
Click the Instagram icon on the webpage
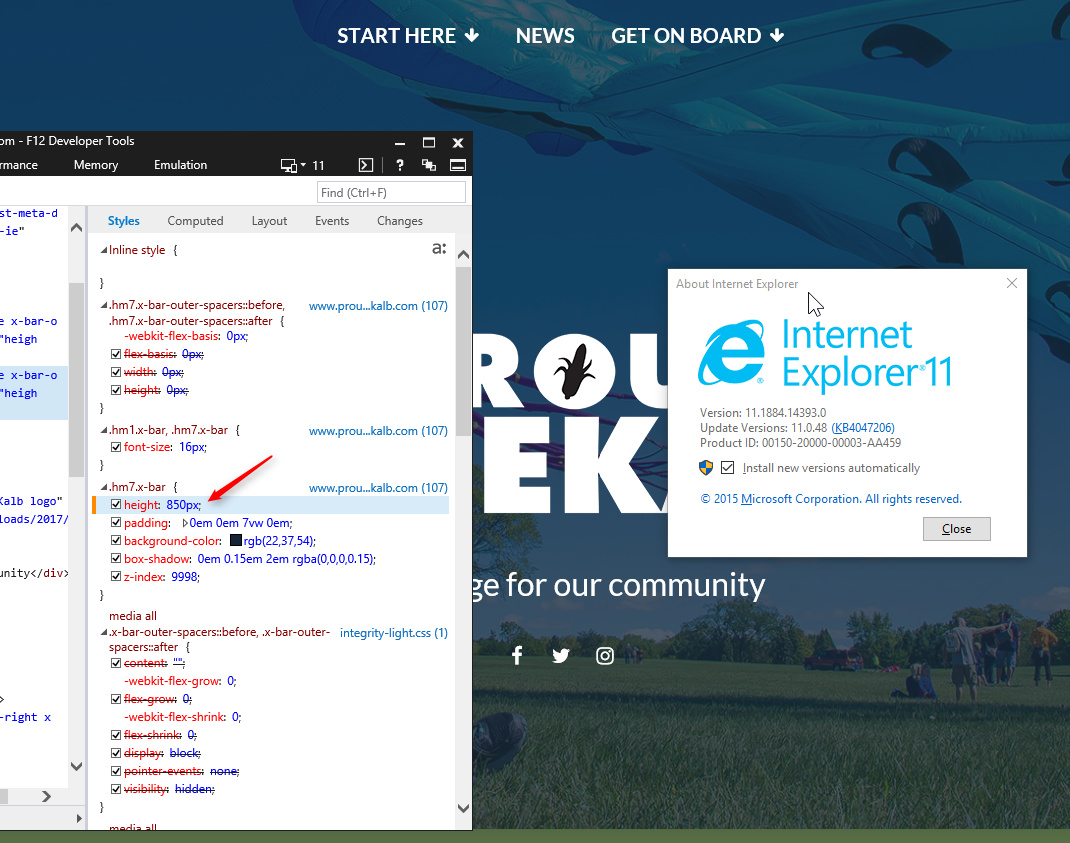pos(605,655)
